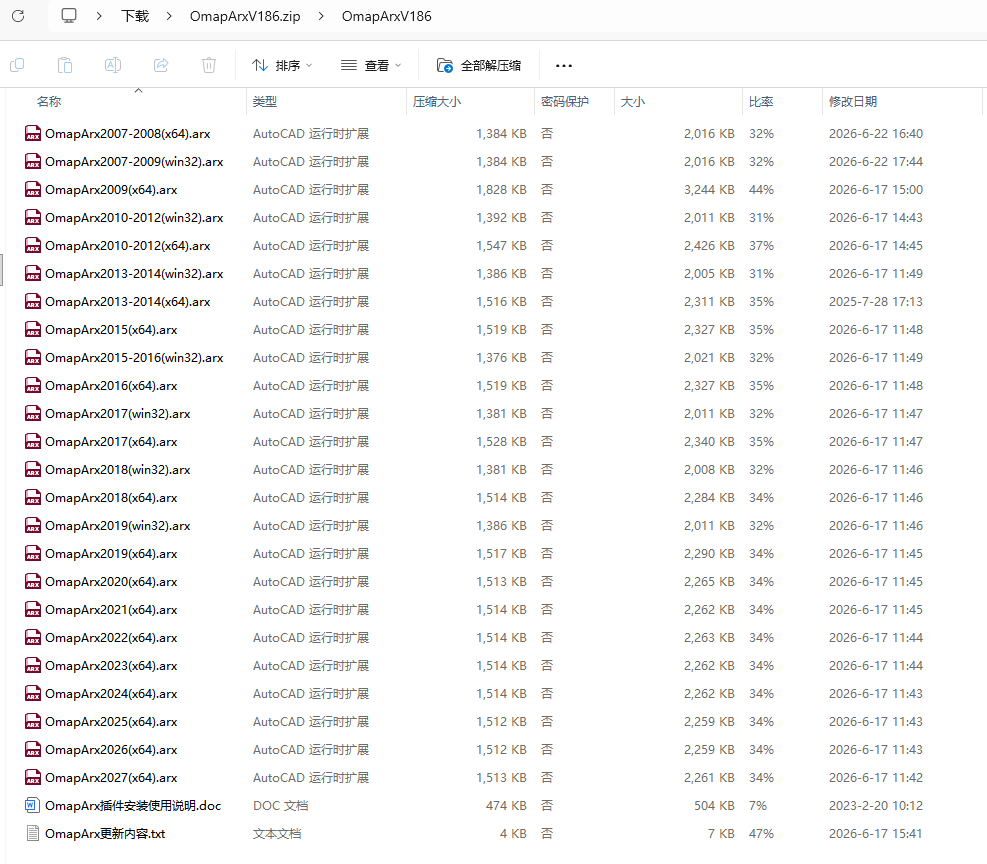Click the 47% ratio value

tap(761, 834)
